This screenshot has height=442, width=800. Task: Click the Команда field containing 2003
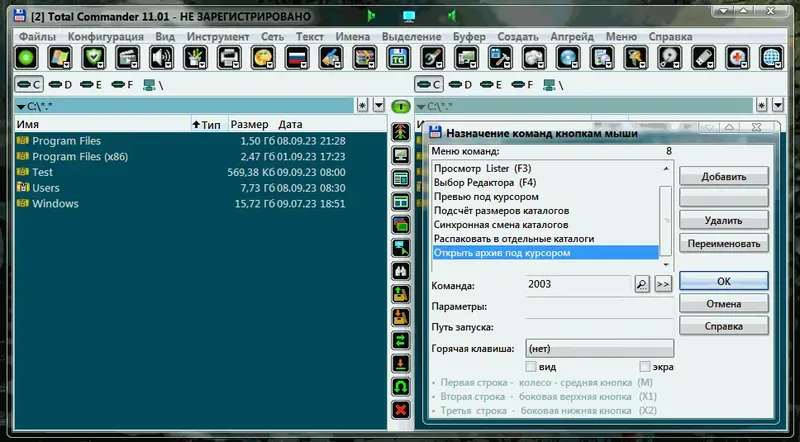point(578,284)
